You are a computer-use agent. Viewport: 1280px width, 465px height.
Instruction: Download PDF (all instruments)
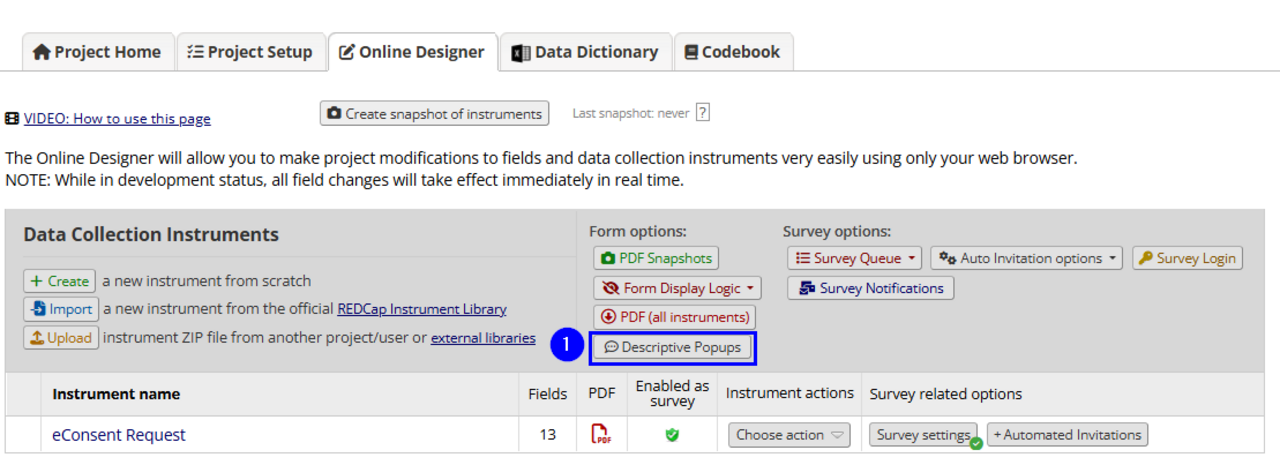pos(674,317)
